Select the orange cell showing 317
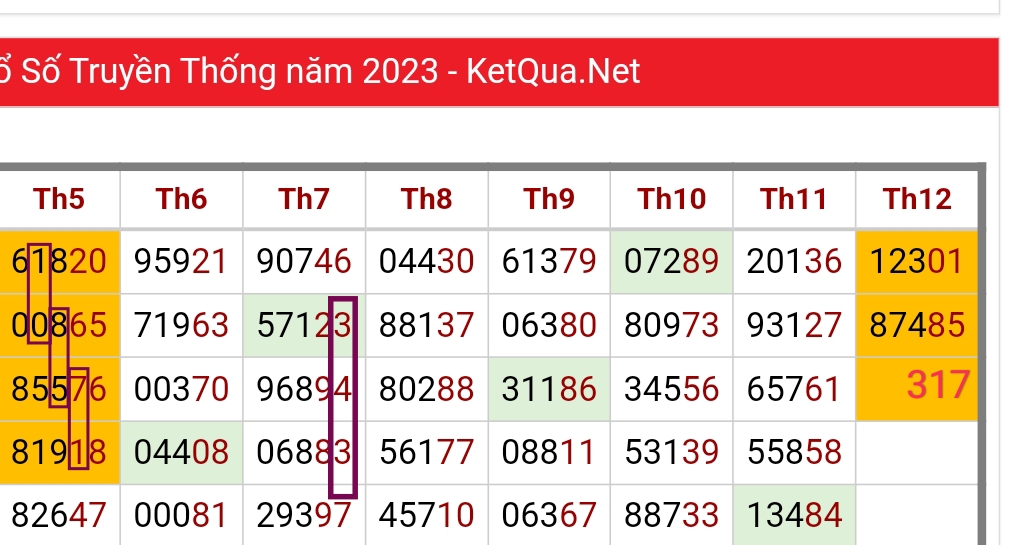This screenshot has width=1009, height=545. tap(917, 388)
